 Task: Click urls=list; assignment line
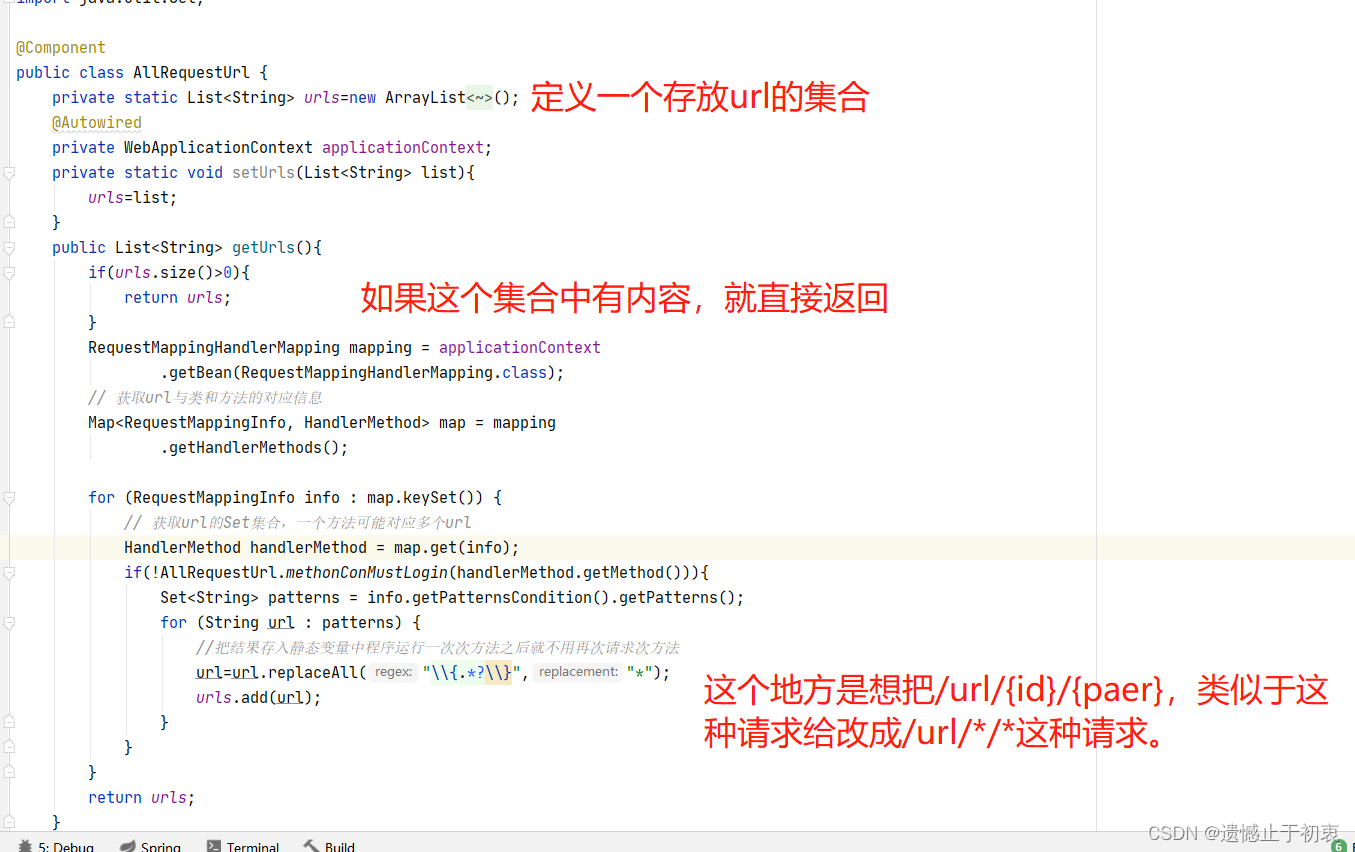pos(133,198)
